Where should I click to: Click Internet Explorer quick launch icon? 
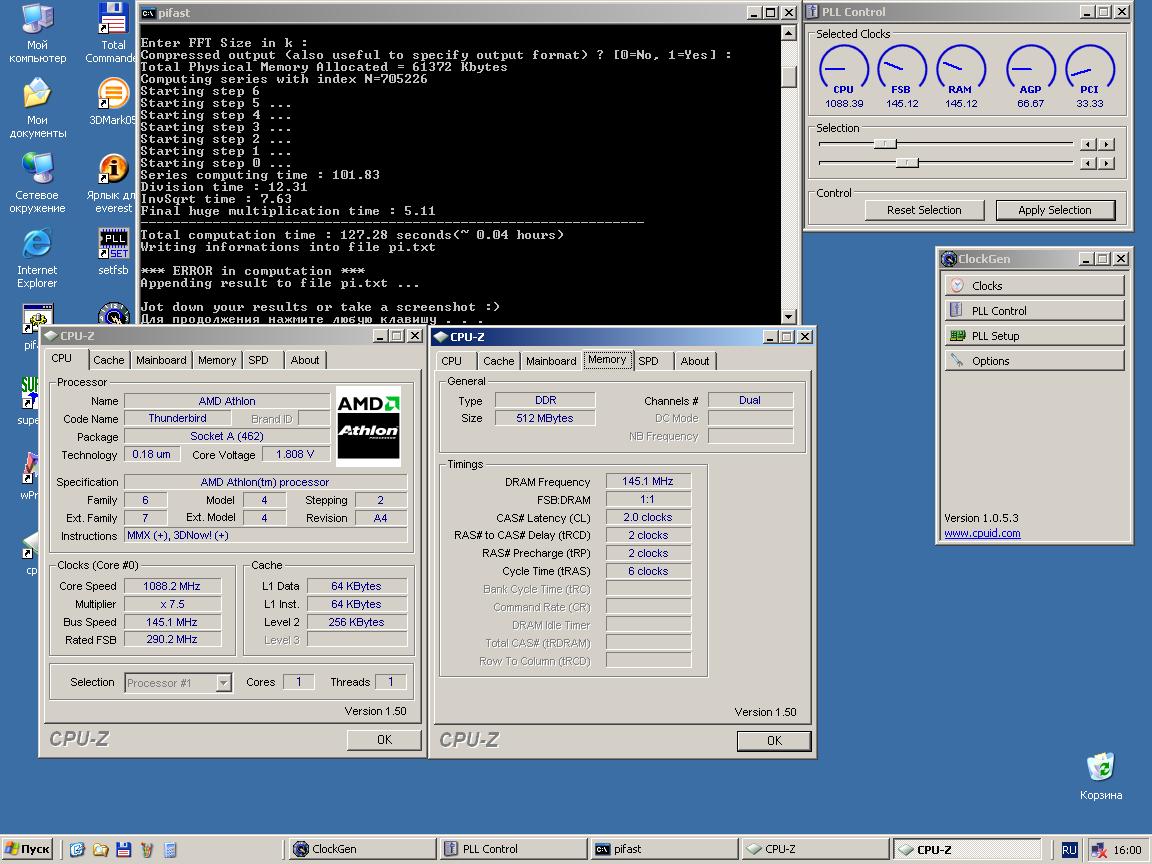pos(77,849)
